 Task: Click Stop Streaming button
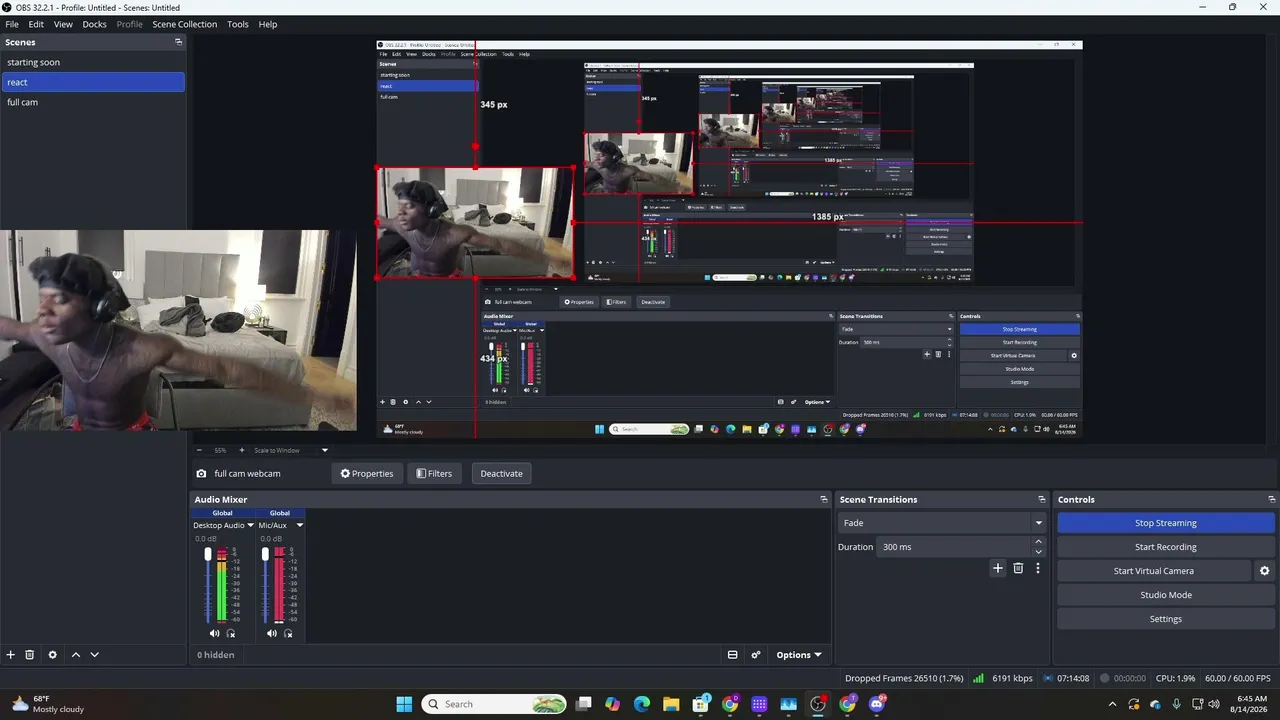(x=1165, y=523)
